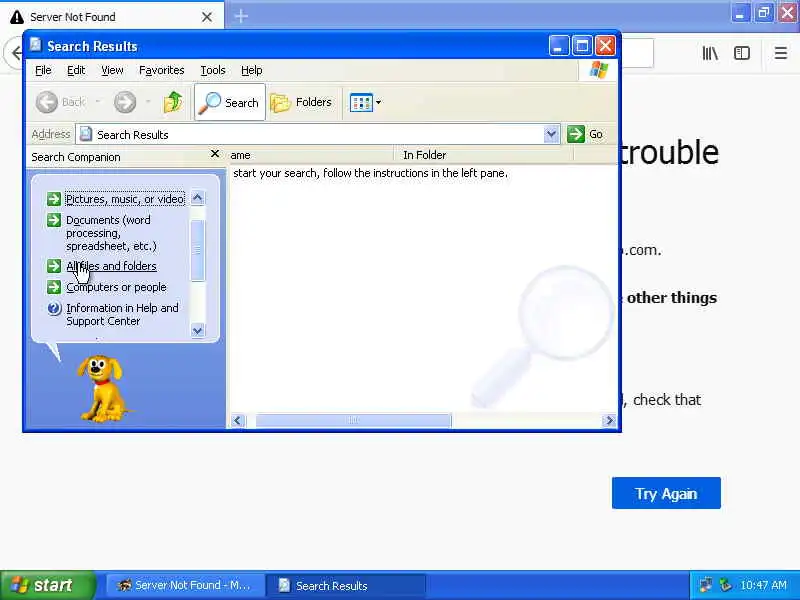
Task: Minimize the Firefox window
Action: pyautogui.click(x=740, y=13)
